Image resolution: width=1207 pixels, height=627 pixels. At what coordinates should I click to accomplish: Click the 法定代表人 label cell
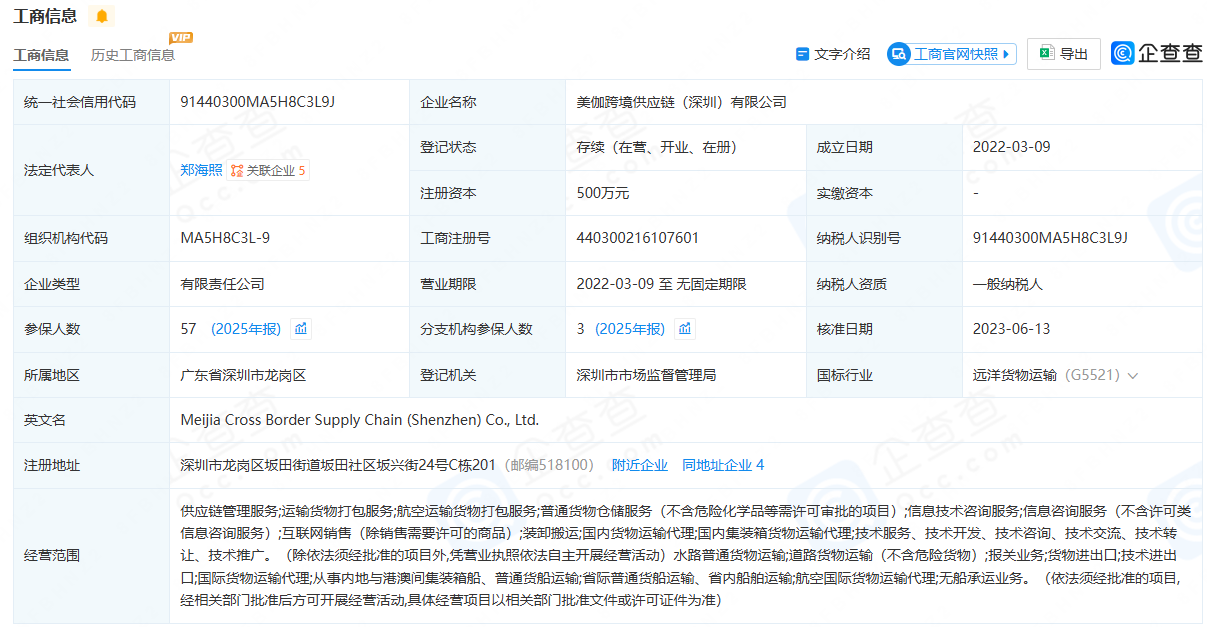[x=91, y=170]
